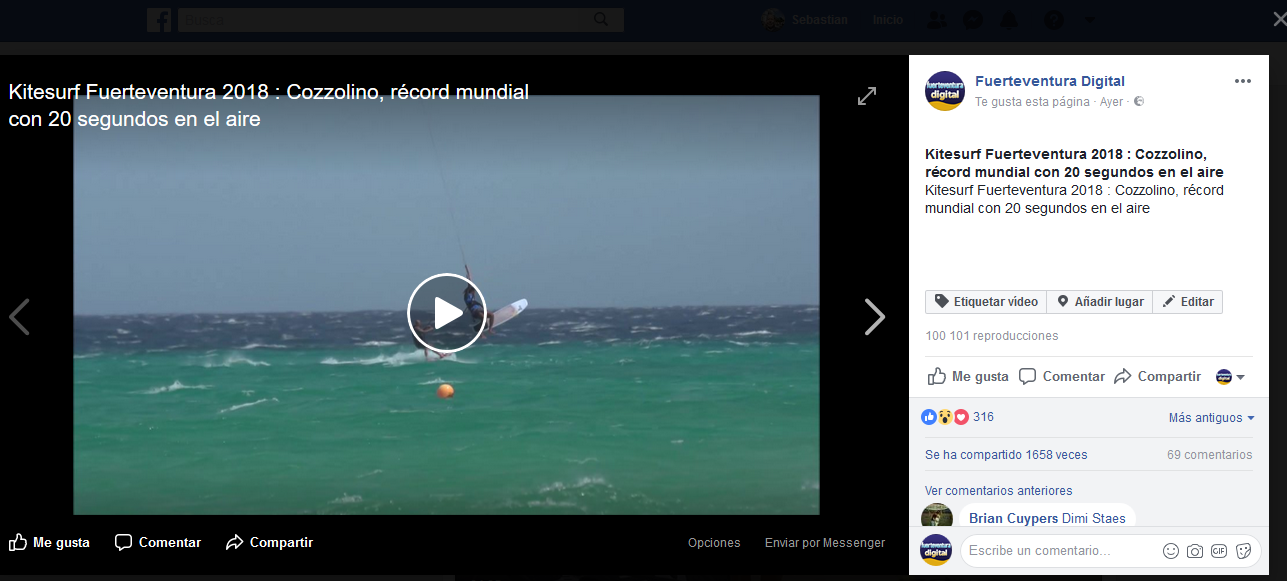Click Añadir lugar button

[1100, 302]
